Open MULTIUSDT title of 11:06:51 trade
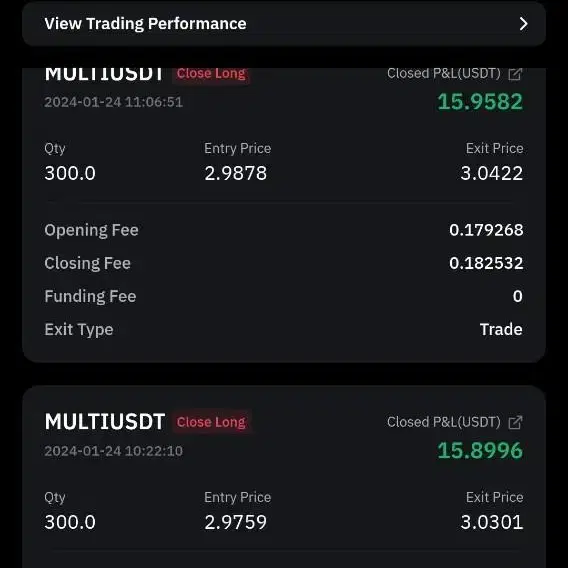Screen dimensions: 568x568 pos(104,75)
